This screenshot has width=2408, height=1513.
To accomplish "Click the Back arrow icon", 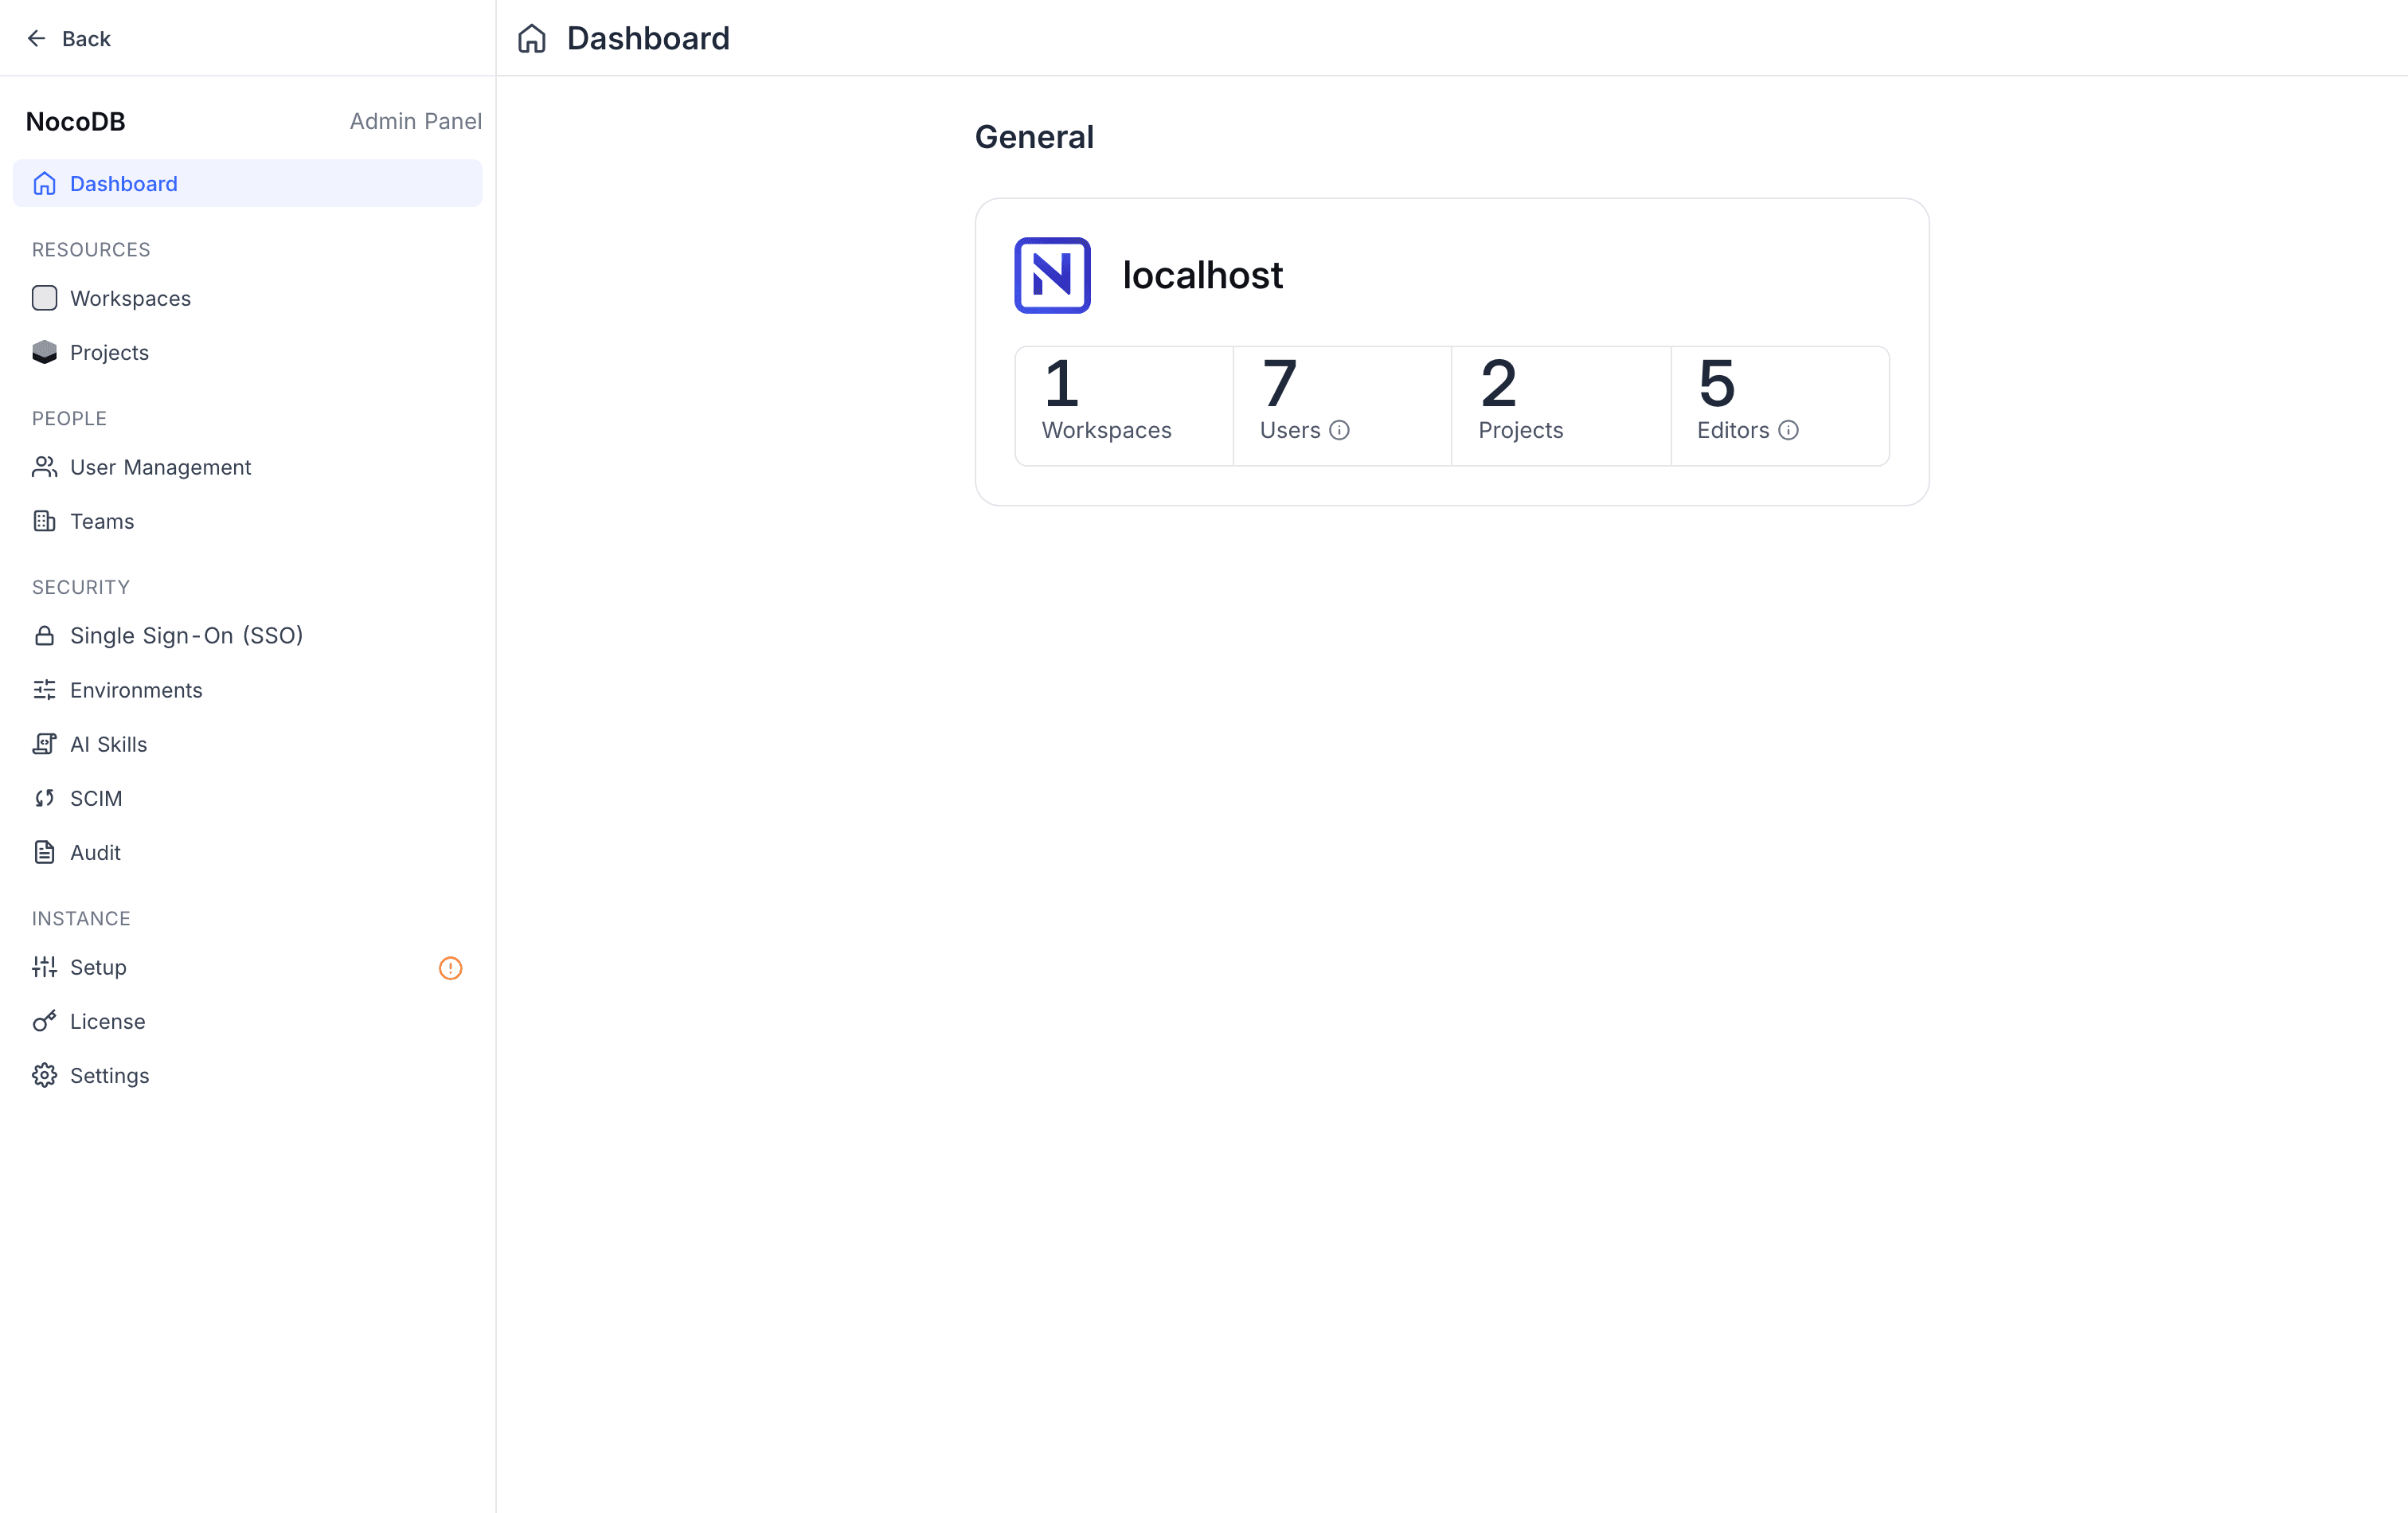I will tap(37, 38).
